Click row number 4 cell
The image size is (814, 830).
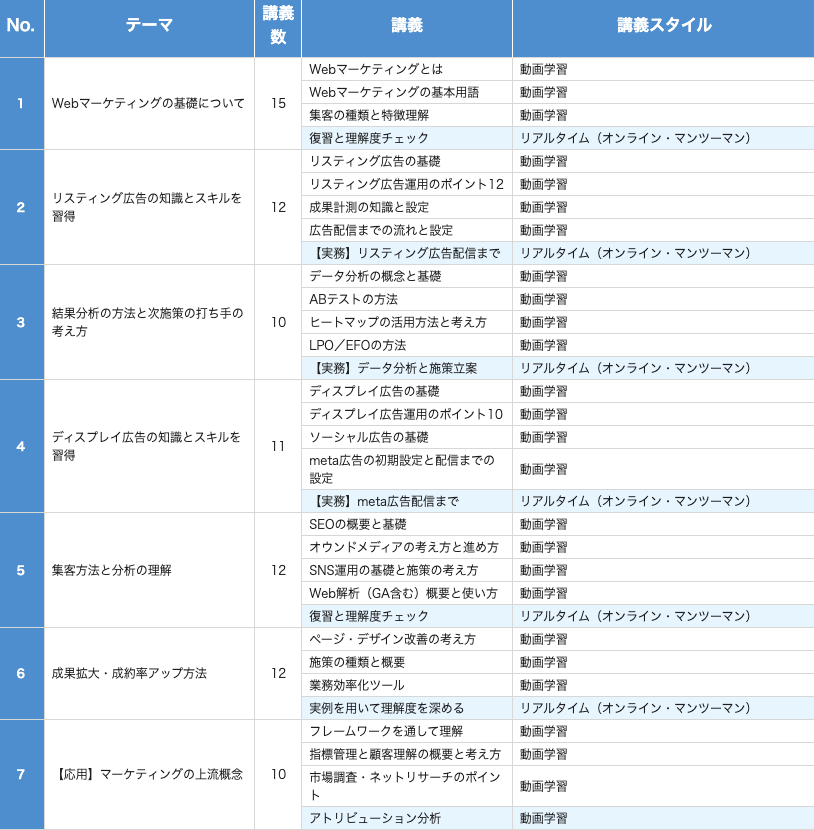[22, 446]
